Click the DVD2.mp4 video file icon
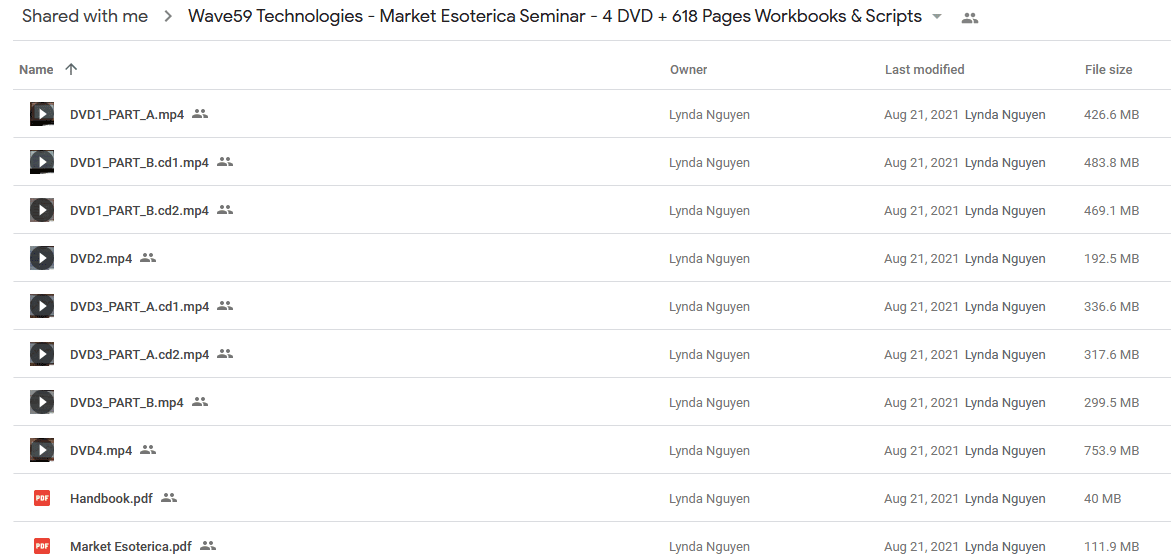1171x560 pixels. (42, 258)
